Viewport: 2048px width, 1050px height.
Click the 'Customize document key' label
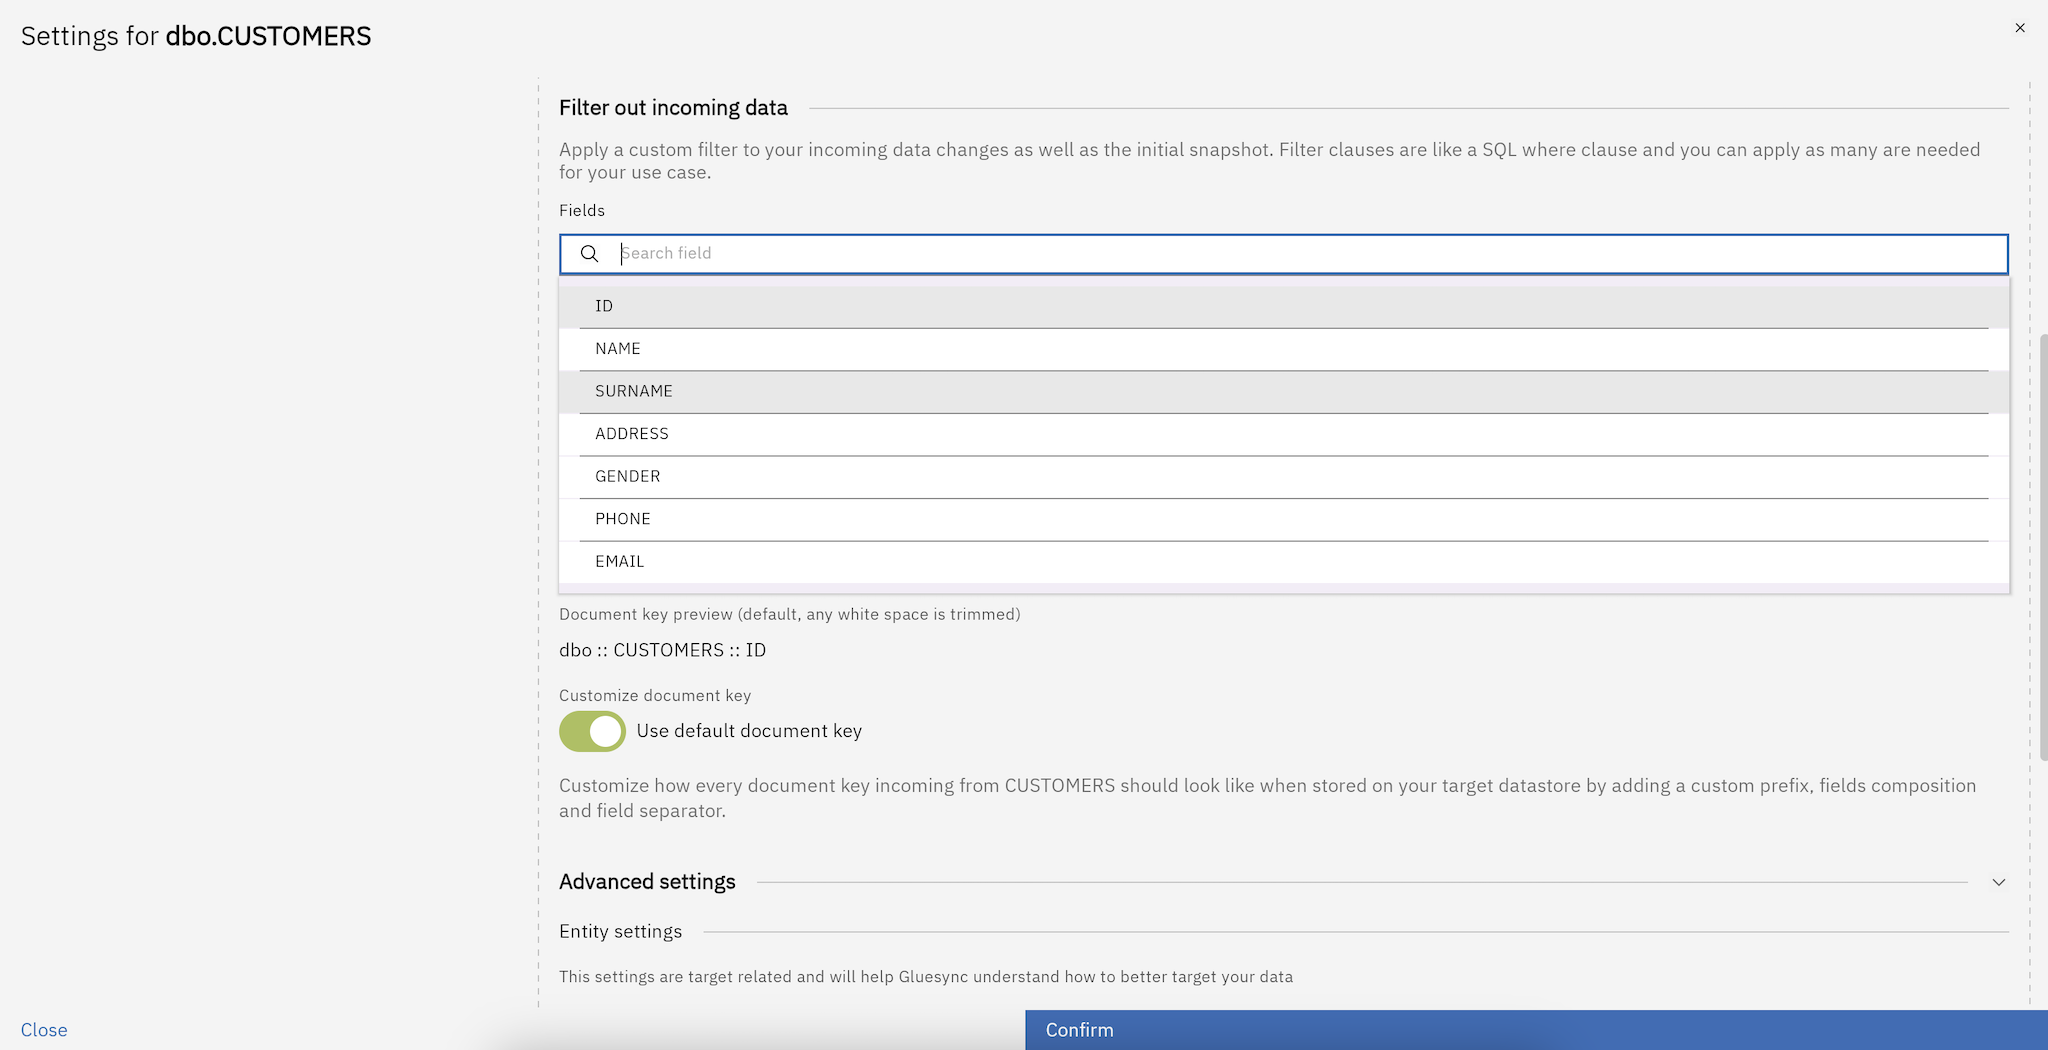[x=655, y=696]
